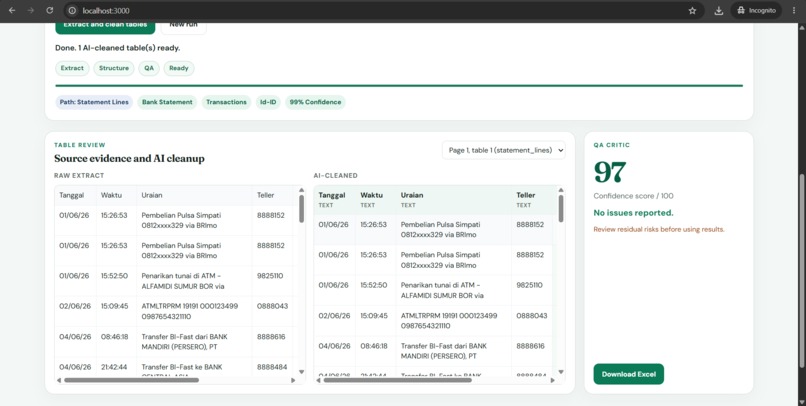The height and width of the screenshot is (406, 806).
Task: Click No issues reported message
Action: pos(633,213)
